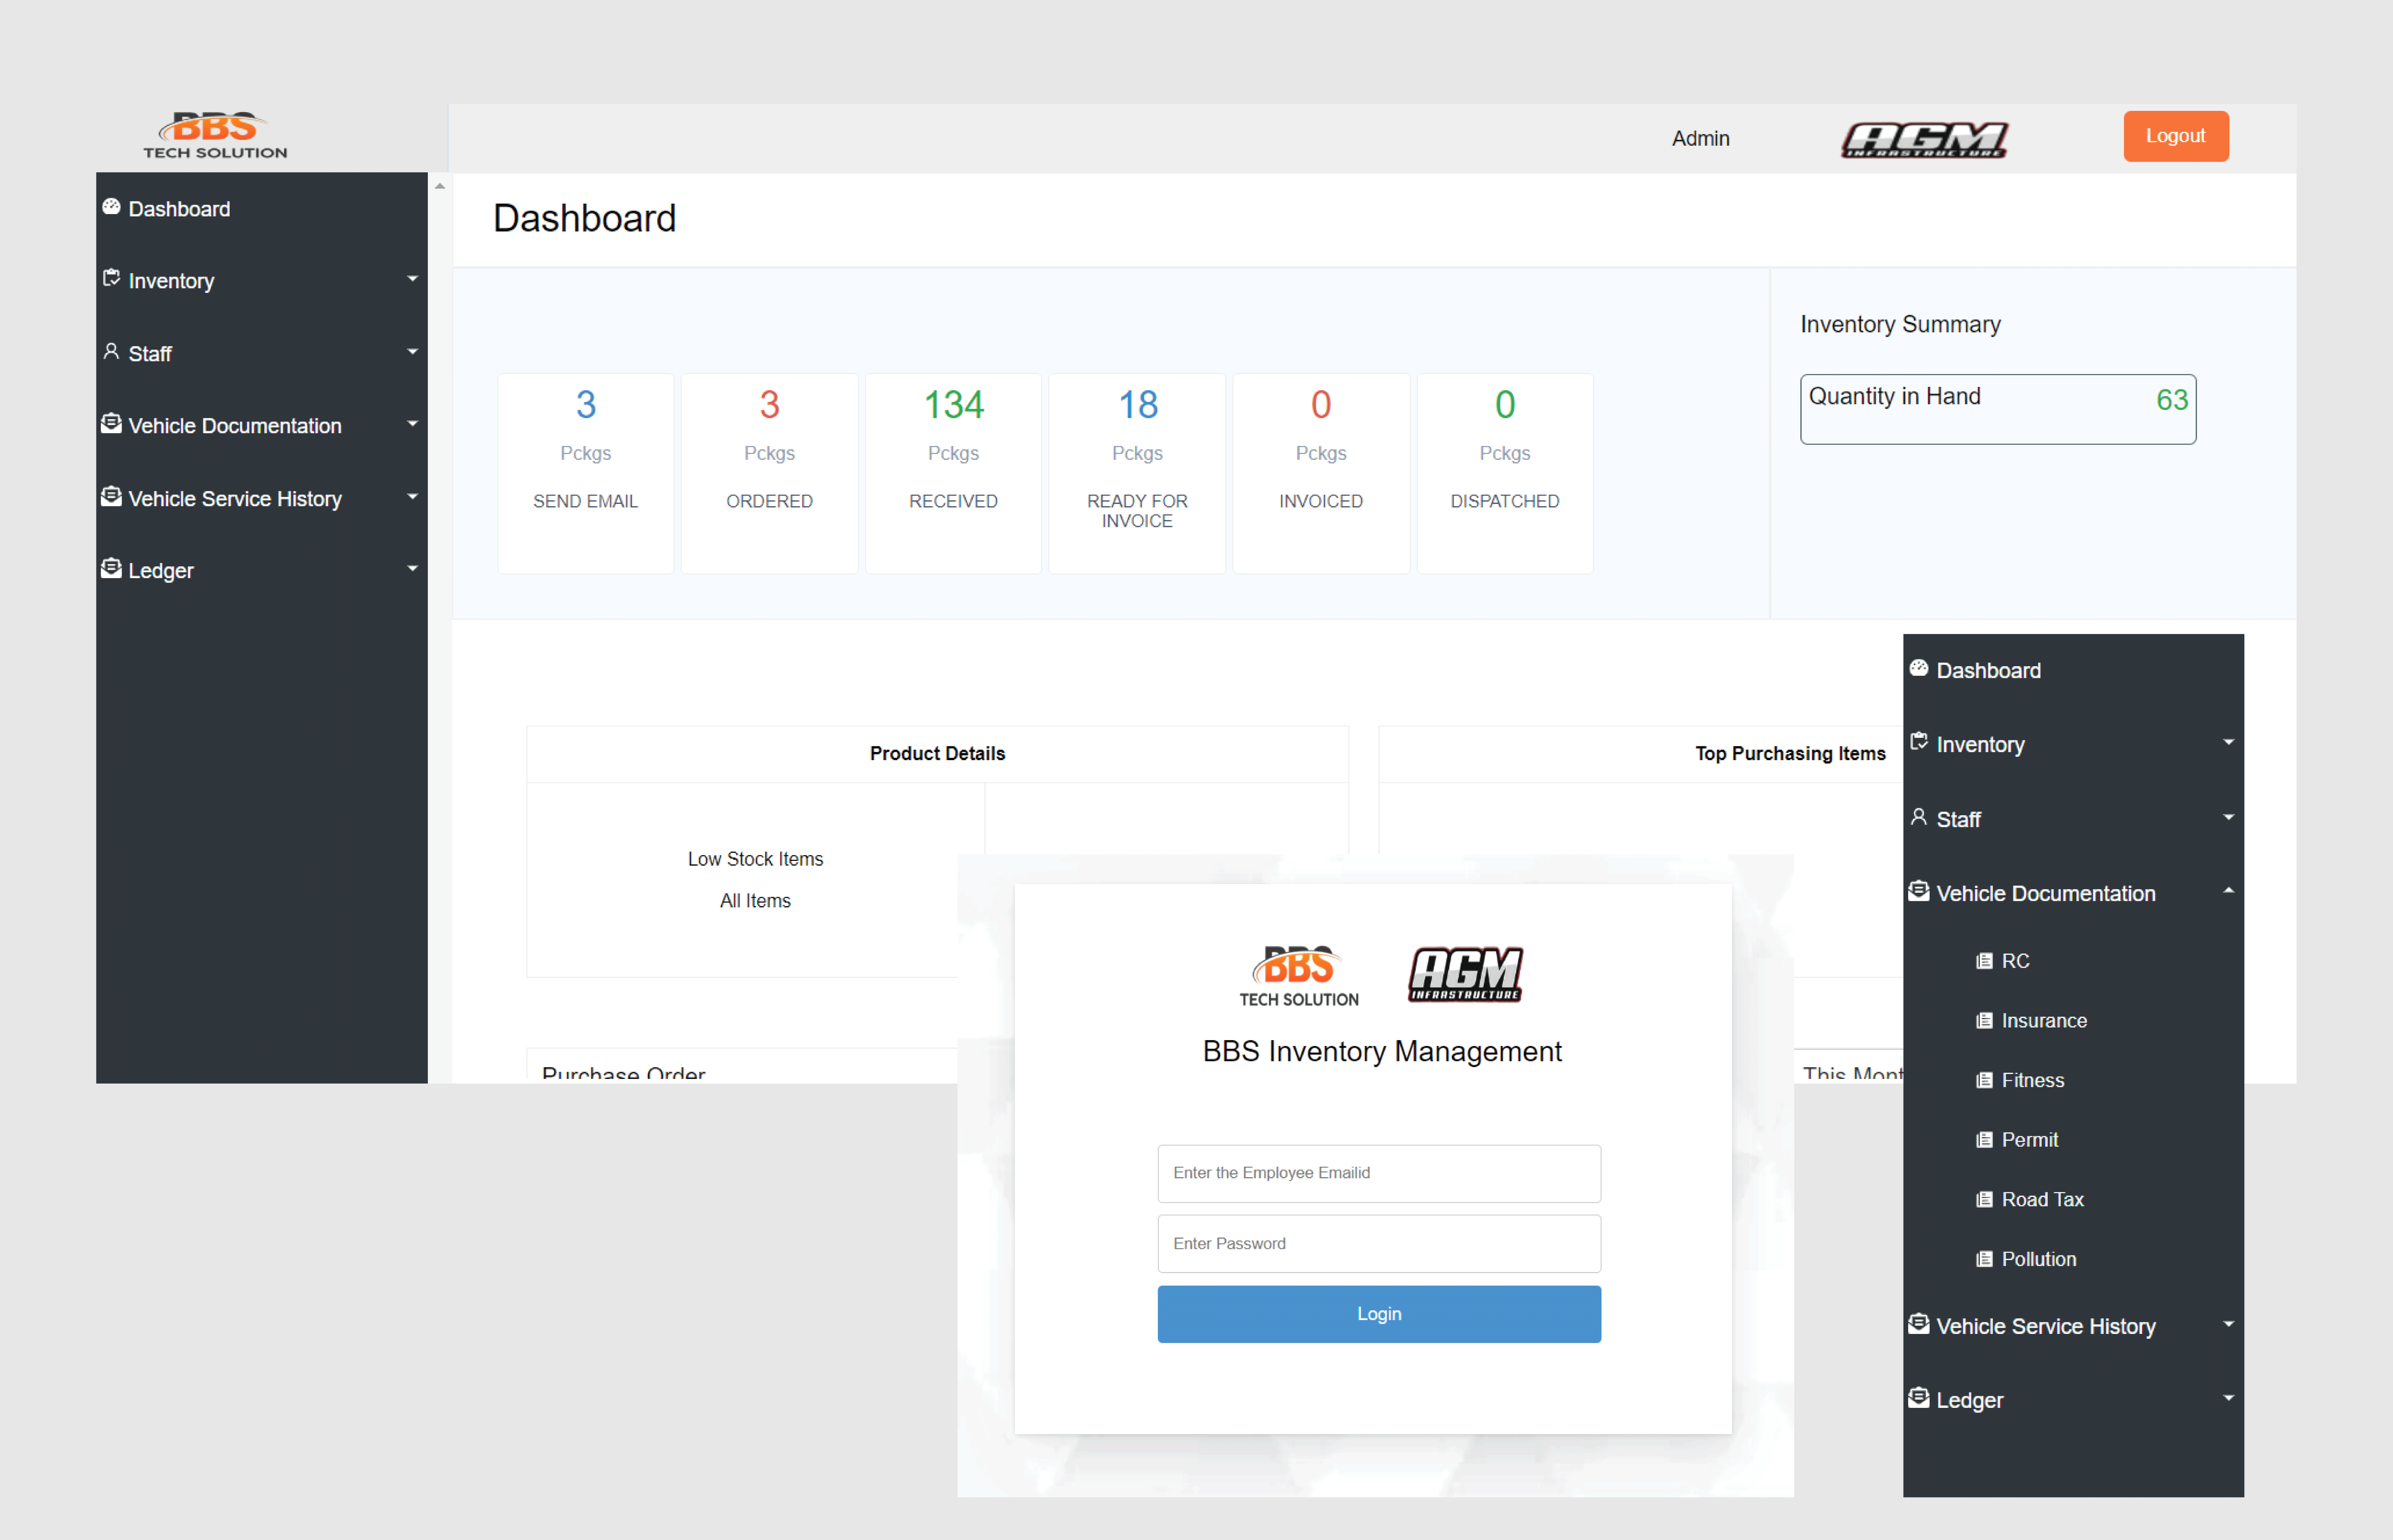This screenshot has width=2393, height=1540.
Task: Click the blue Login button
Action: (x=1379, y=1314)
